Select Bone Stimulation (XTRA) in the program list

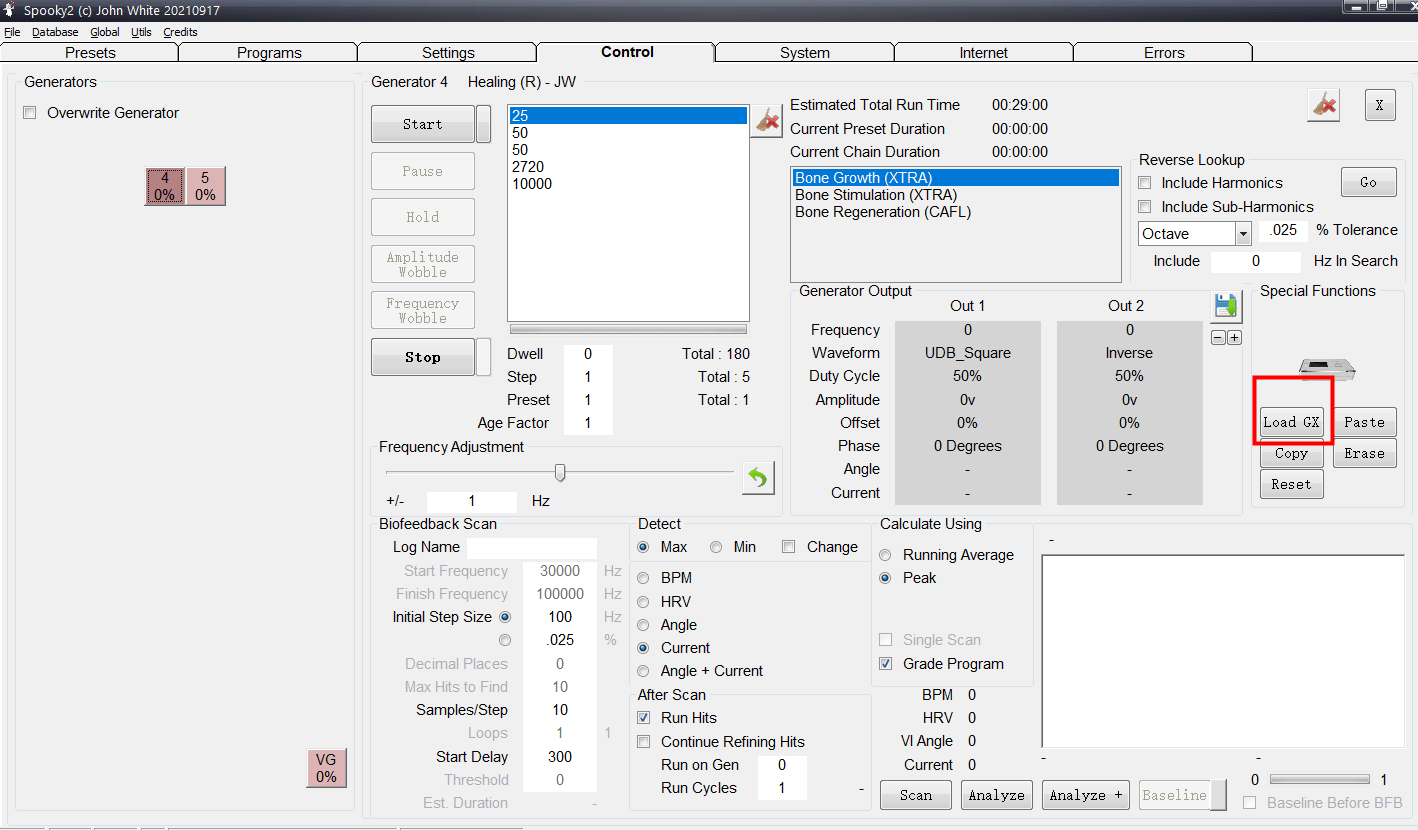click(875, 195)
